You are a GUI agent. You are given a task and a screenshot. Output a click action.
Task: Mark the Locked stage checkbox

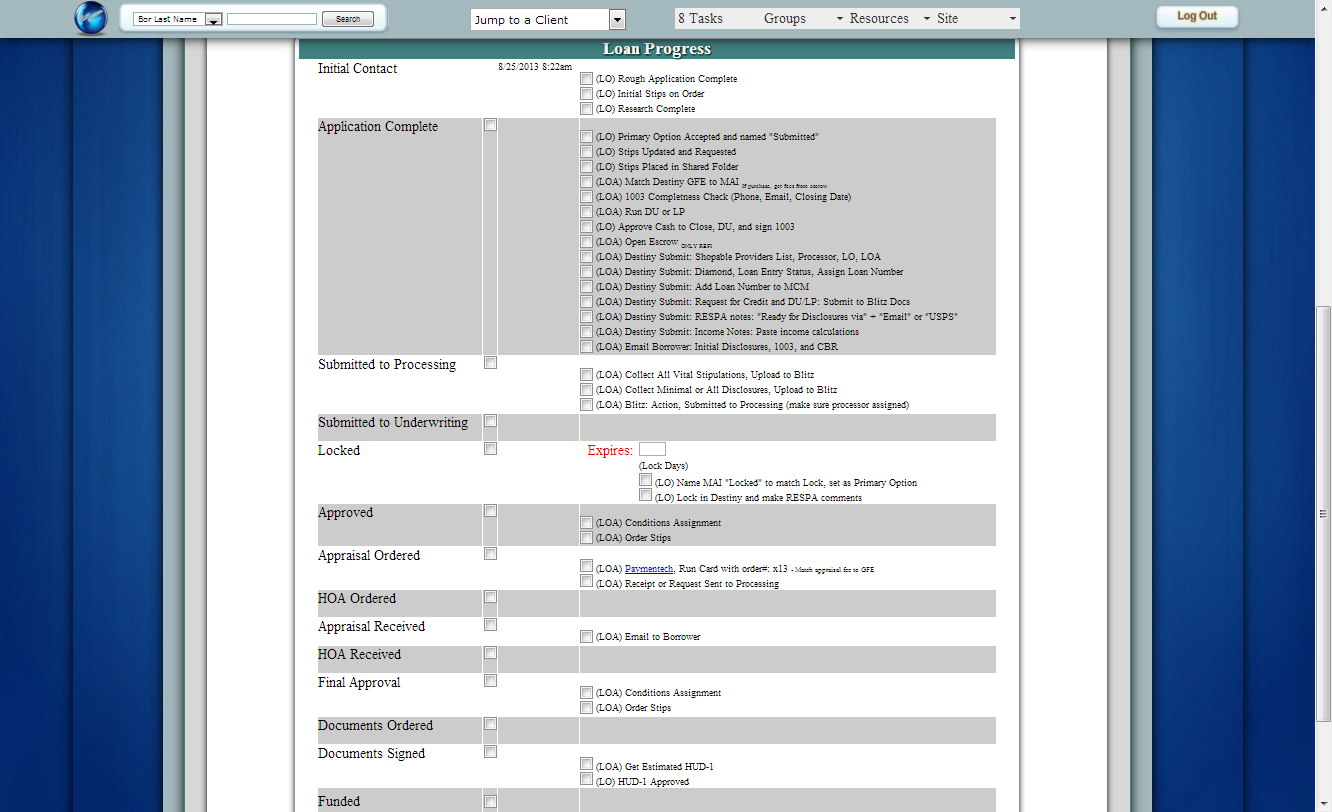click(x=490, y=449)
